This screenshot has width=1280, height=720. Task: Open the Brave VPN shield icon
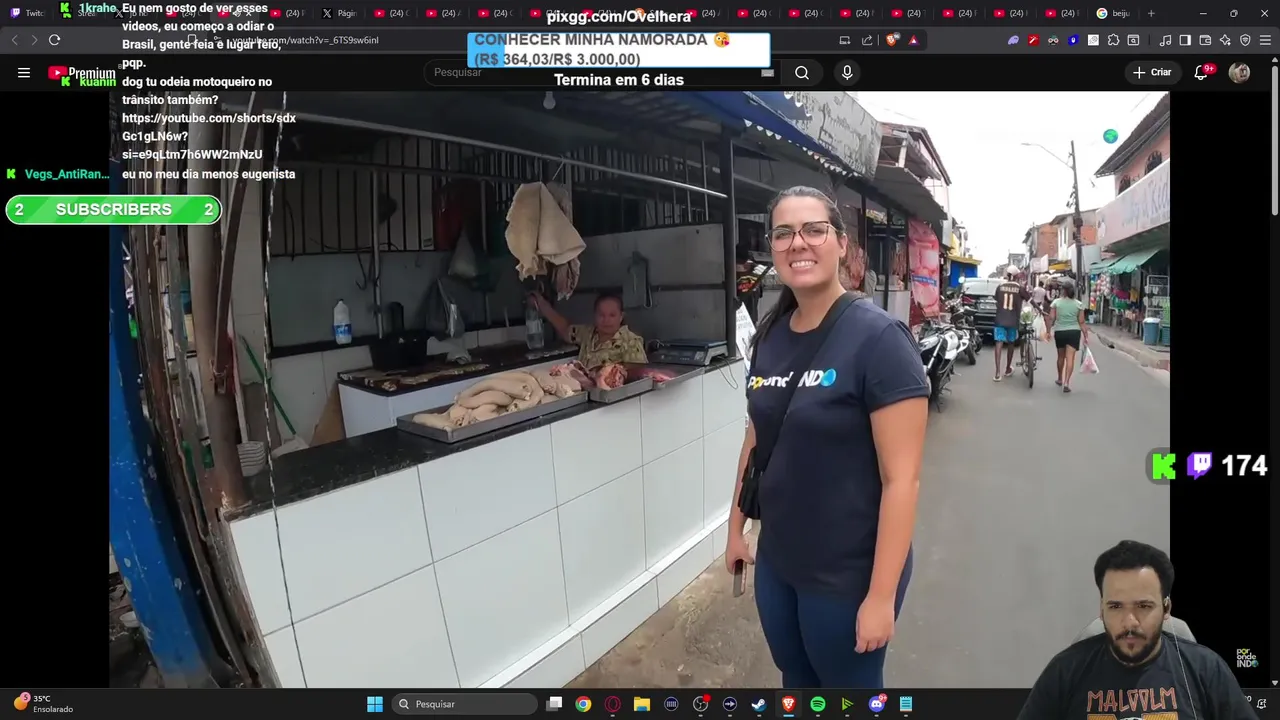tap(1245, 40)
